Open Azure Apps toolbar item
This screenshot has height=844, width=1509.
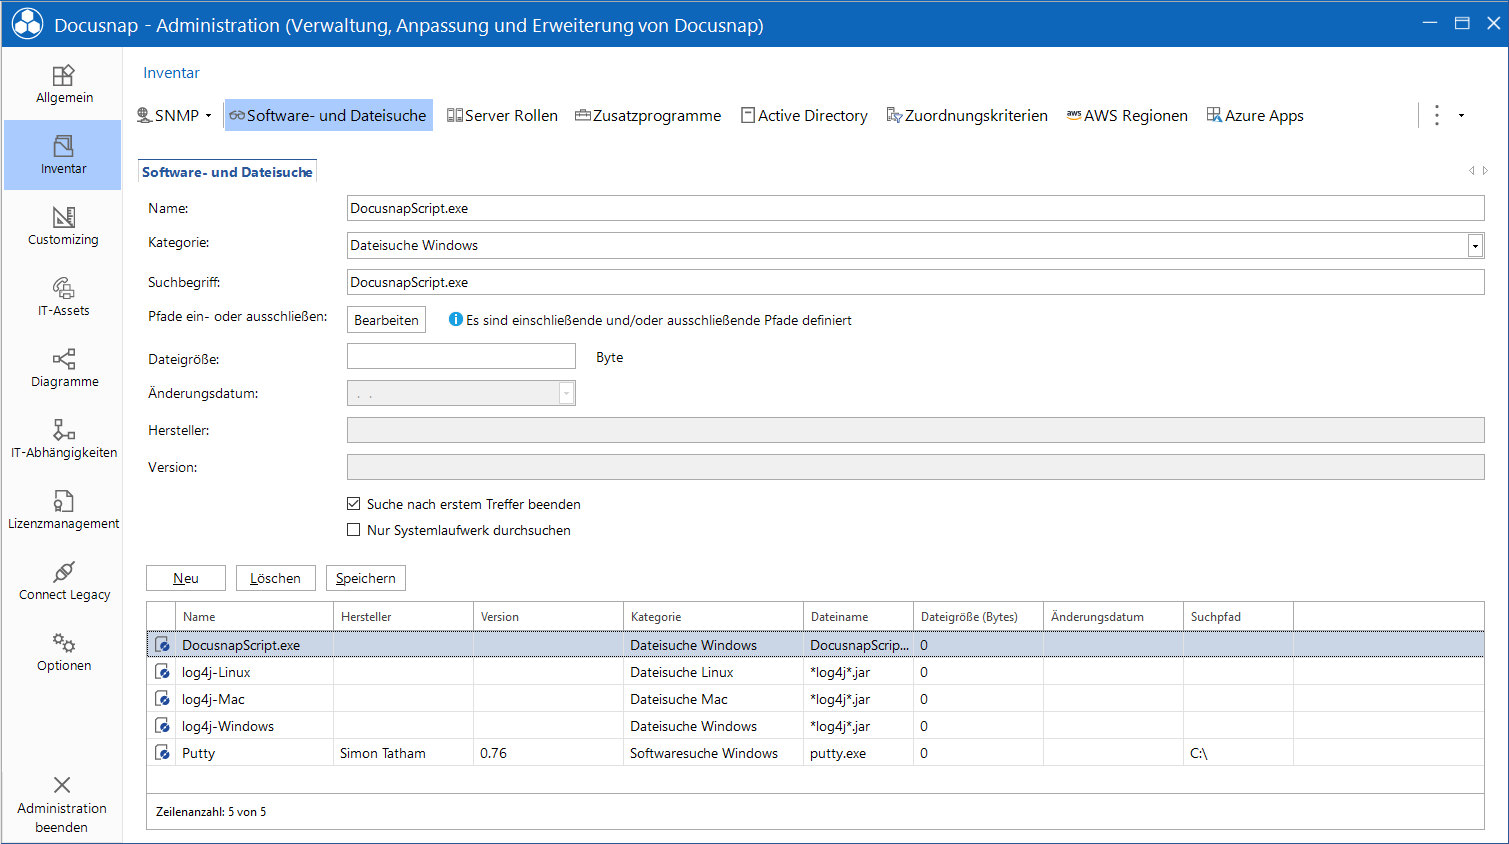click(1255, 115)
